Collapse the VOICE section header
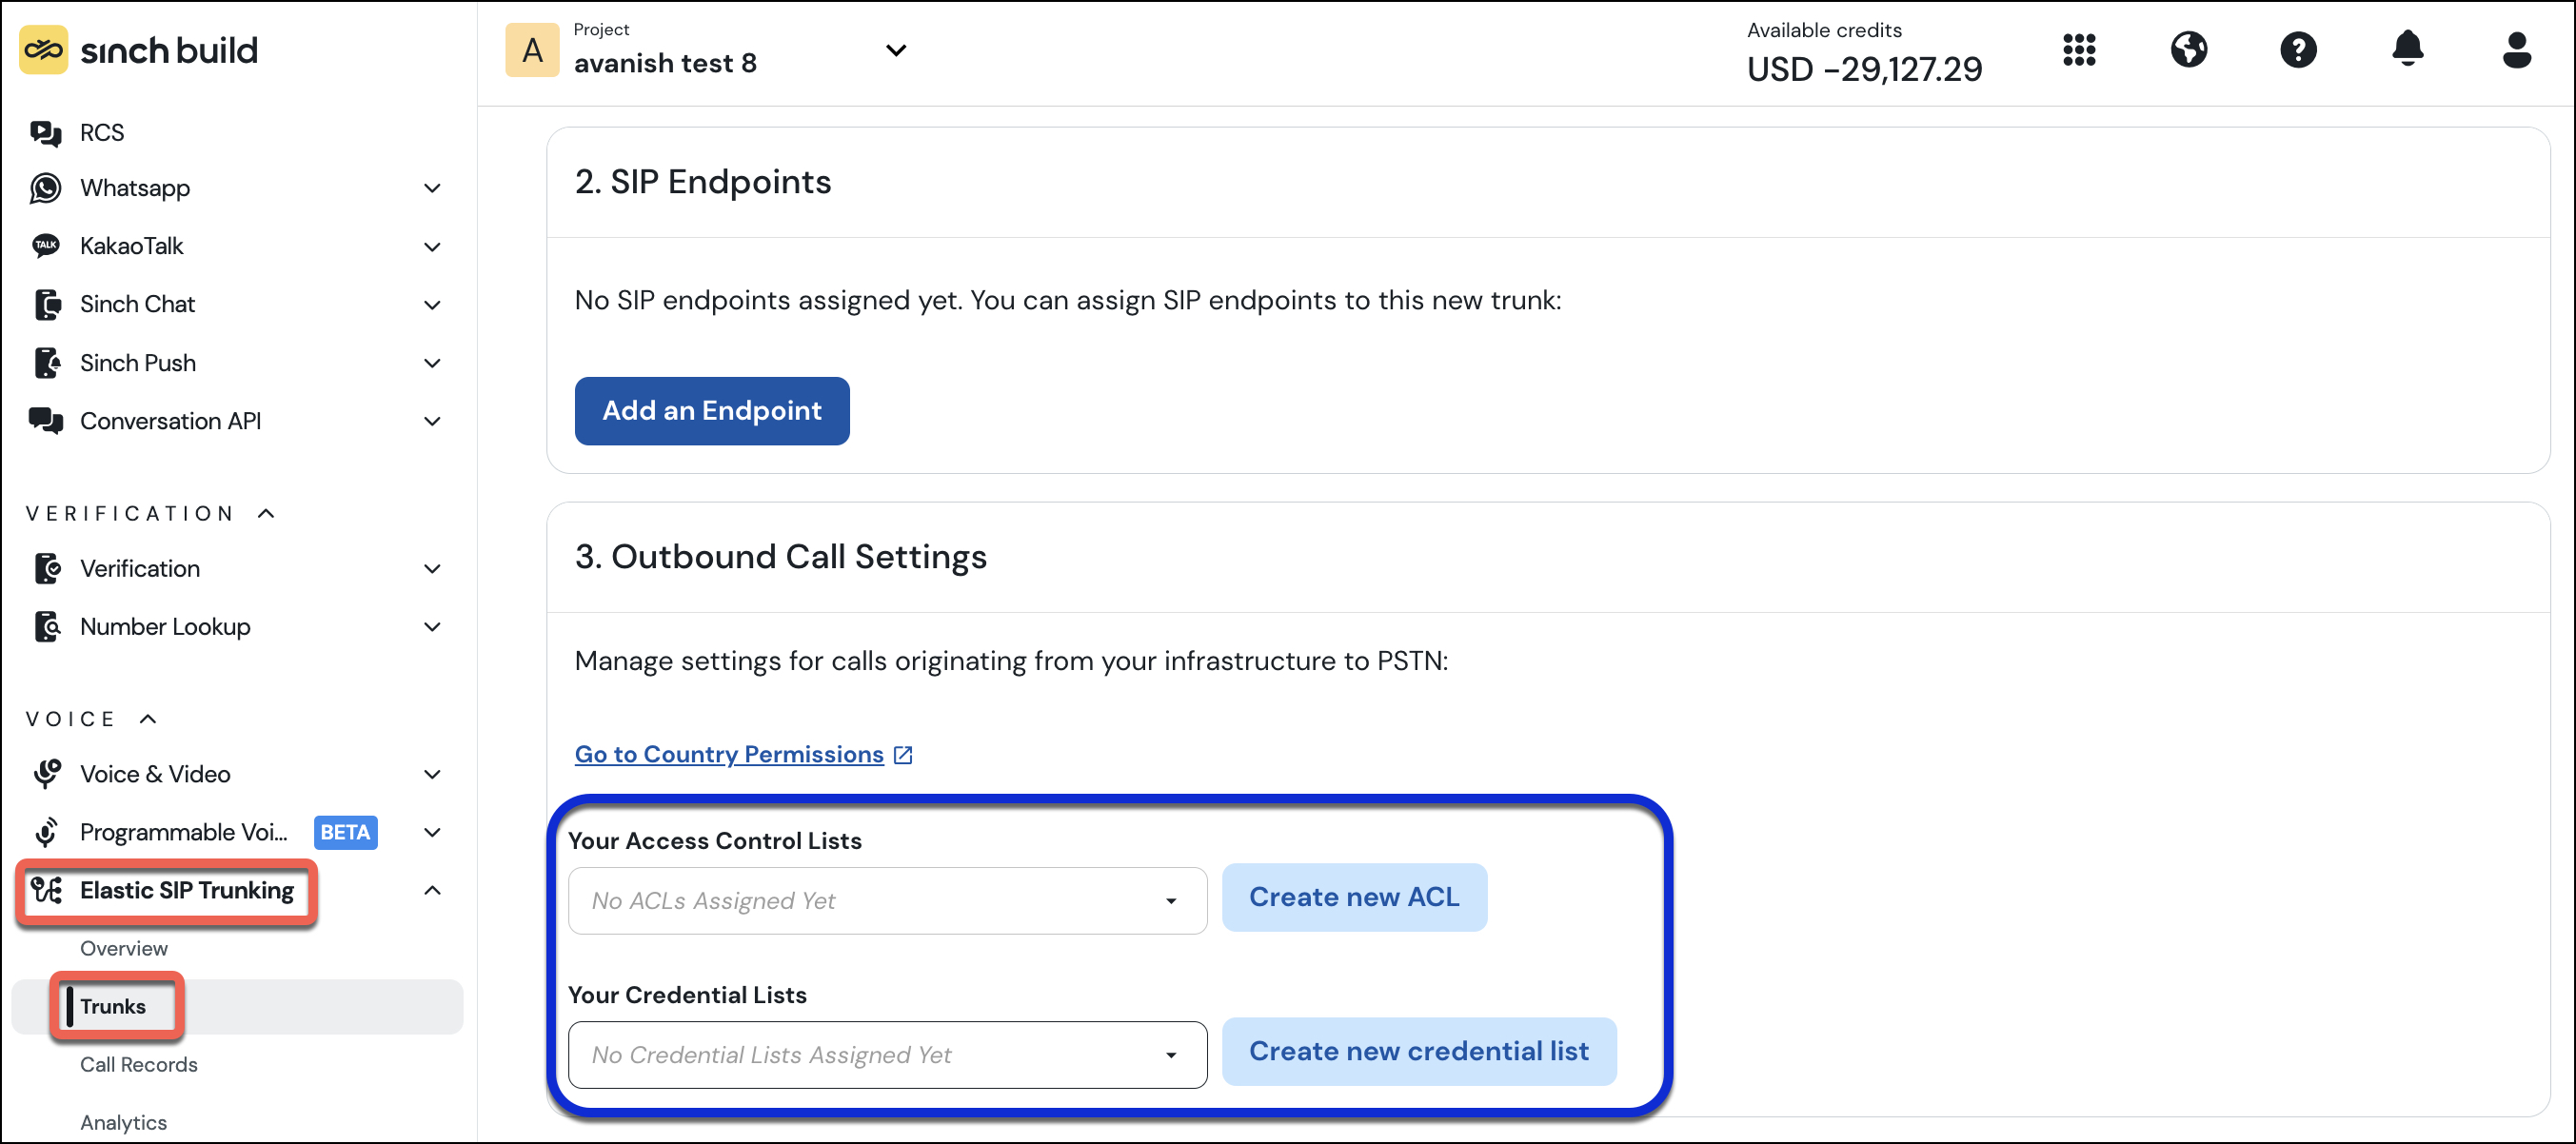Viewport: 2576px width, 1144px height. [92, 719]
